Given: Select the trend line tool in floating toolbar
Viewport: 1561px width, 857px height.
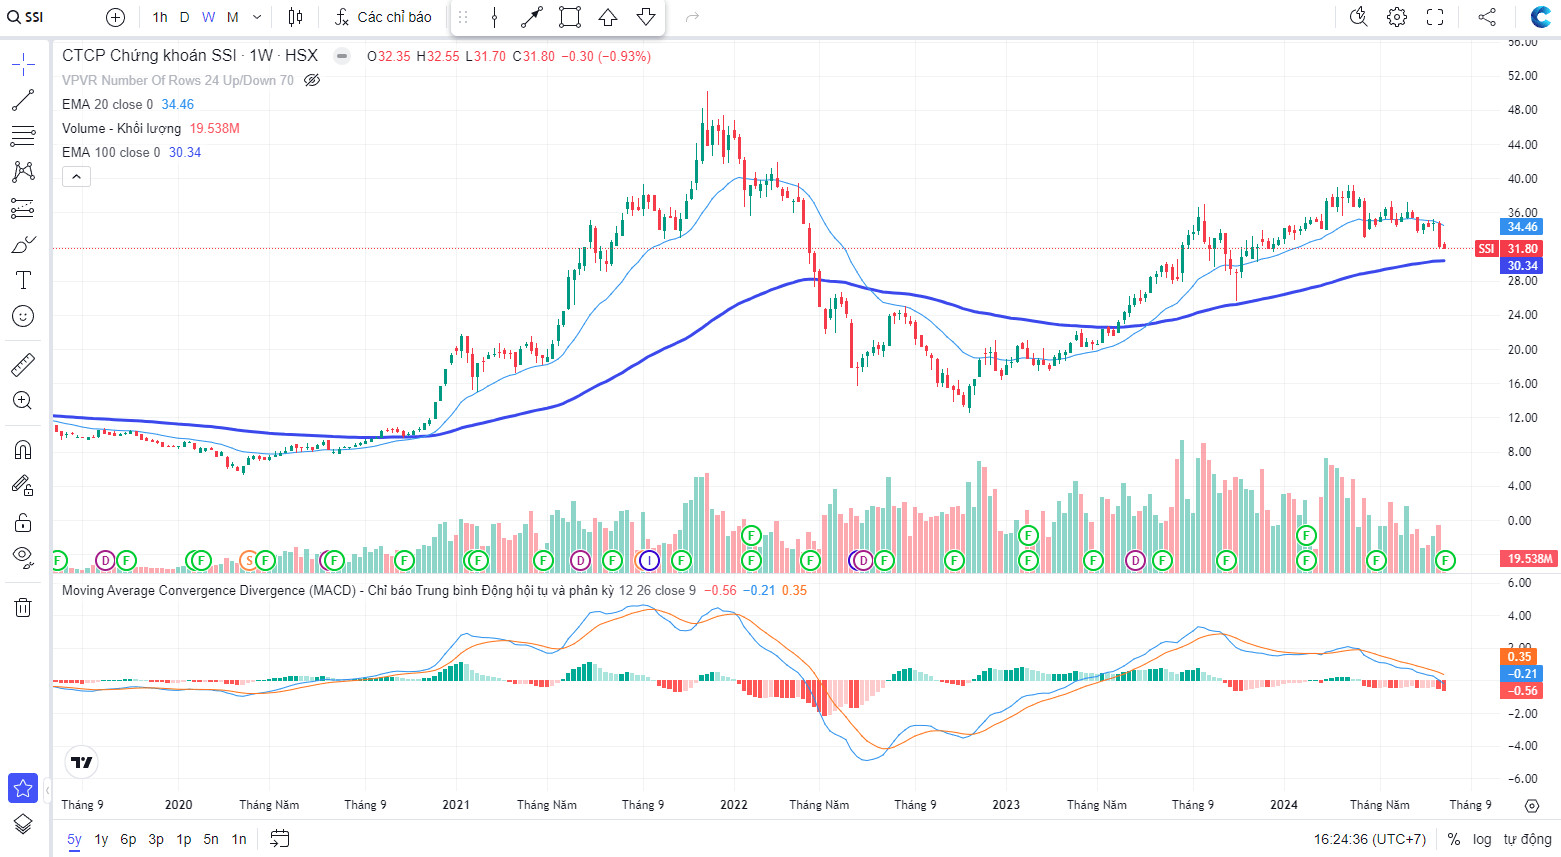Looking at the screenshot, I should (532, 17).
